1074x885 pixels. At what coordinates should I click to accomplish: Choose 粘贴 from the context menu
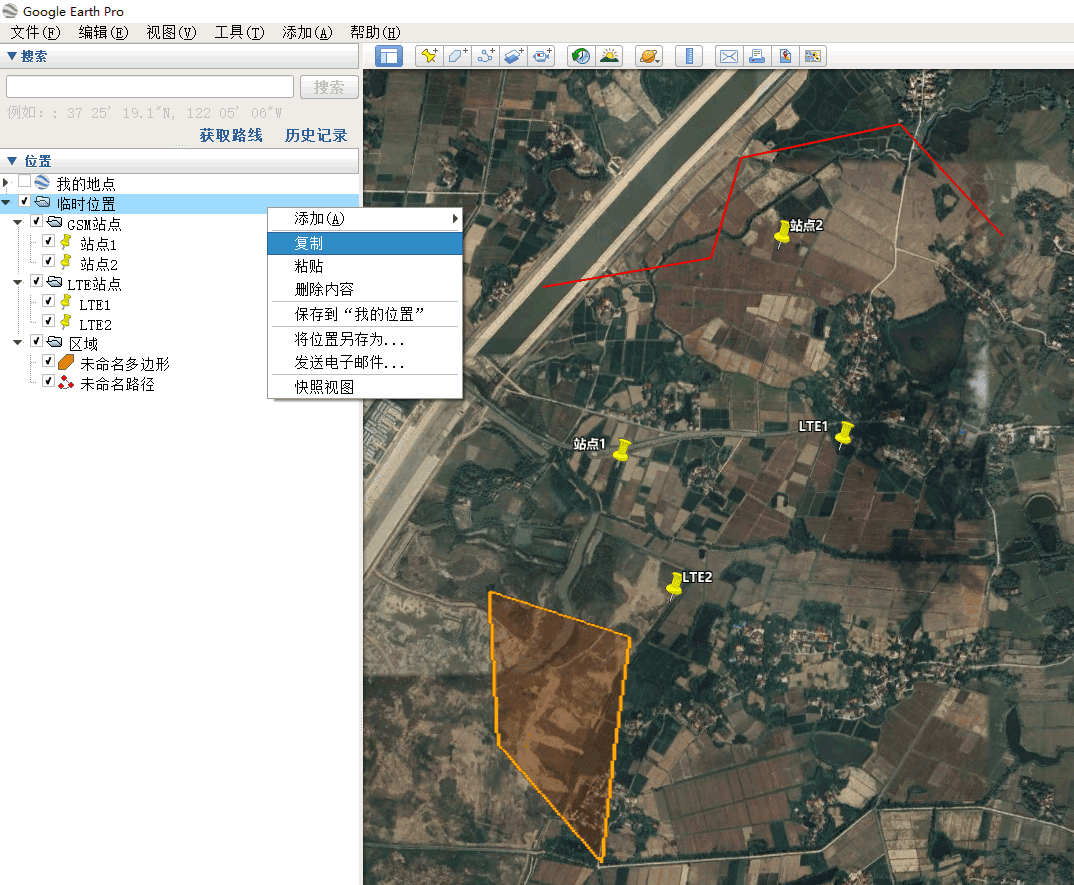point(365,266)
